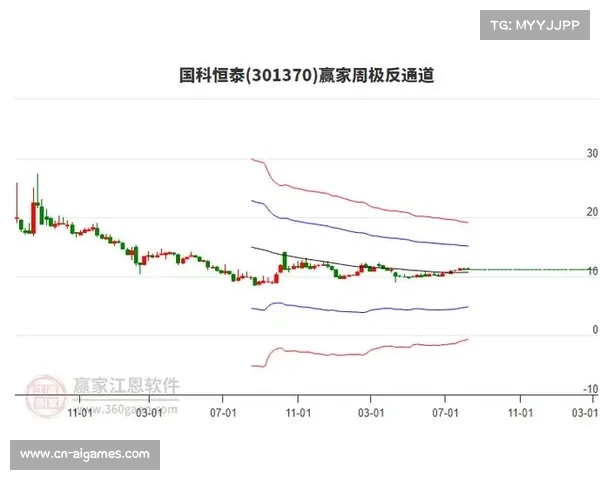Click the chart title 国科恒泰(301370)赢家周极反通道
Viewport: 600px width, 480px height.
[x=307, y=75]
